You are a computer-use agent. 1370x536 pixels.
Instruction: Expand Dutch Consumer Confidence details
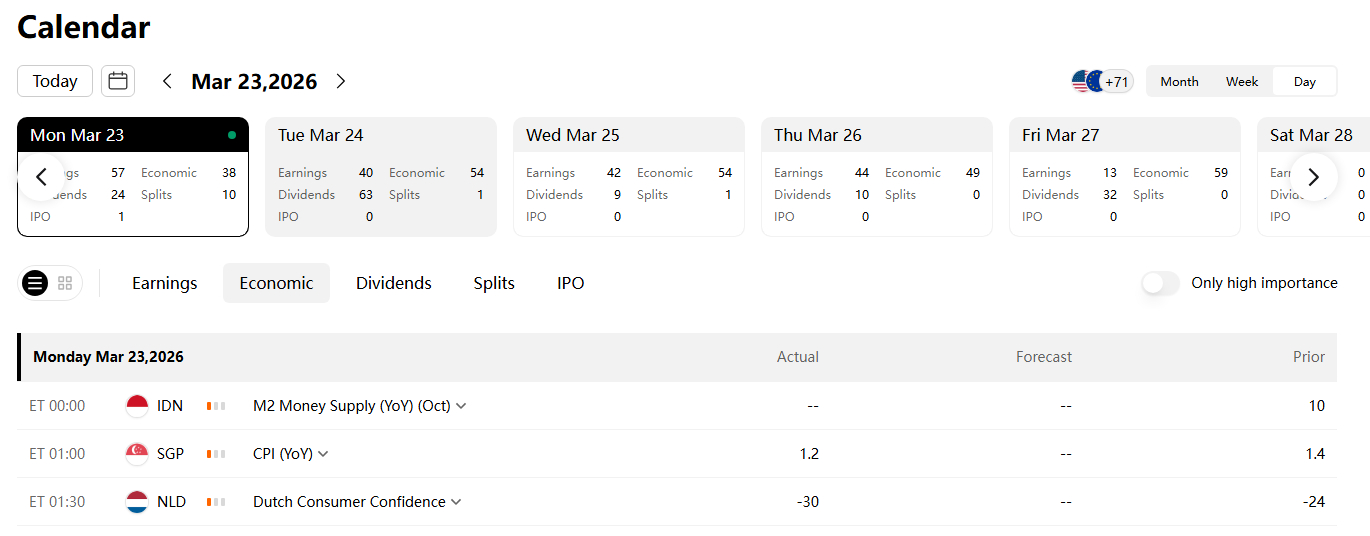(456, 502)
